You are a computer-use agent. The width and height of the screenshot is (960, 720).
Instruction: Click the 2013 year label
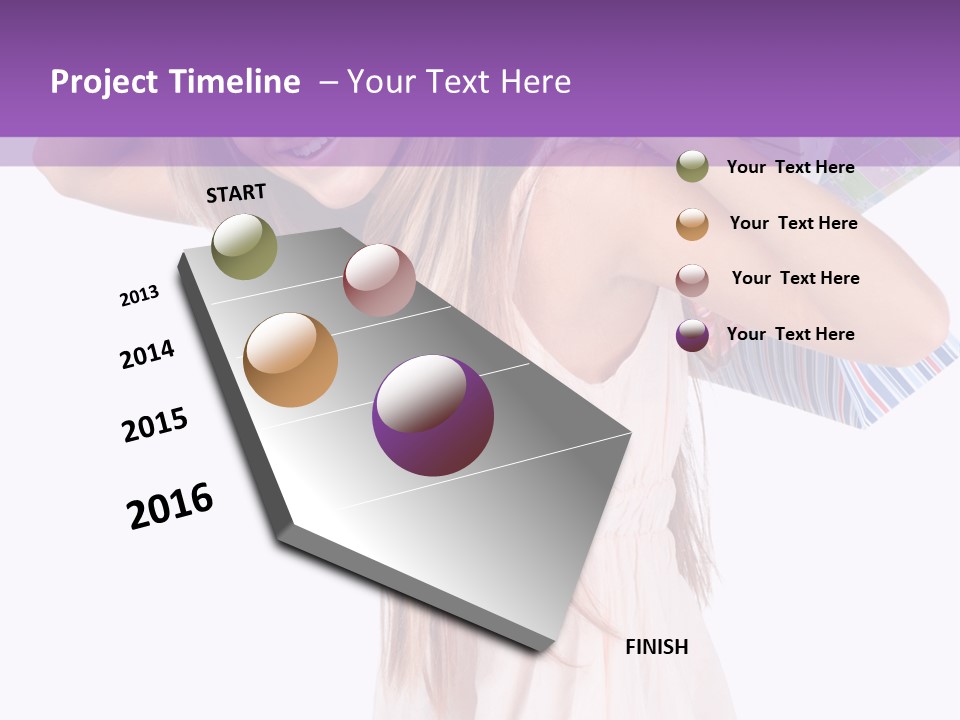tap(139, 296)
